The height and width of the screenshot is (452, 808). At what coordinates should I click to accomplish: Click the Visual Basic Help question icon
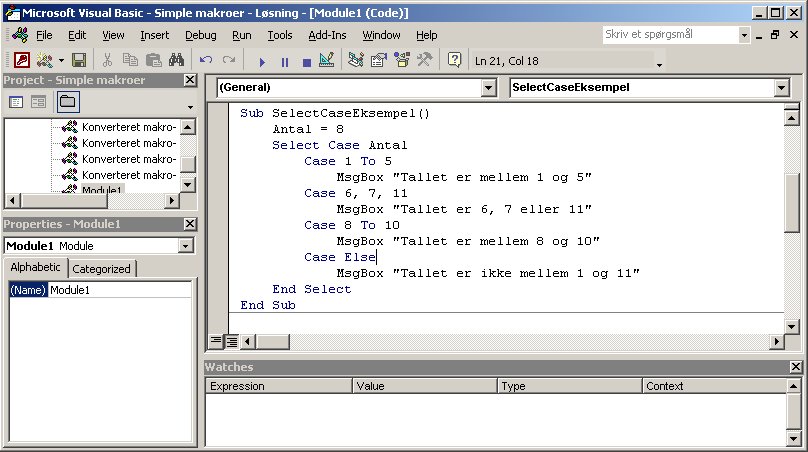454,60
